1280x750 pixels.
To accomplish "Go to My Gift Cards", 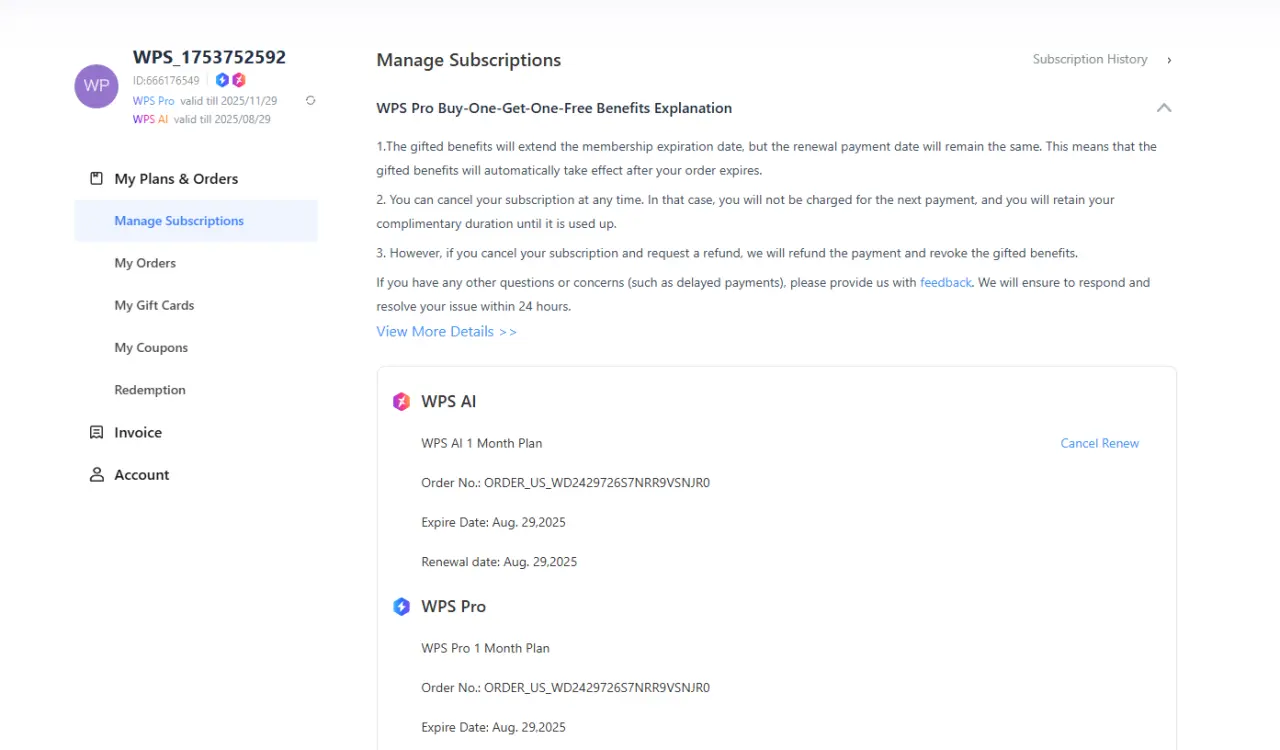I will click(x=154, y=305).
